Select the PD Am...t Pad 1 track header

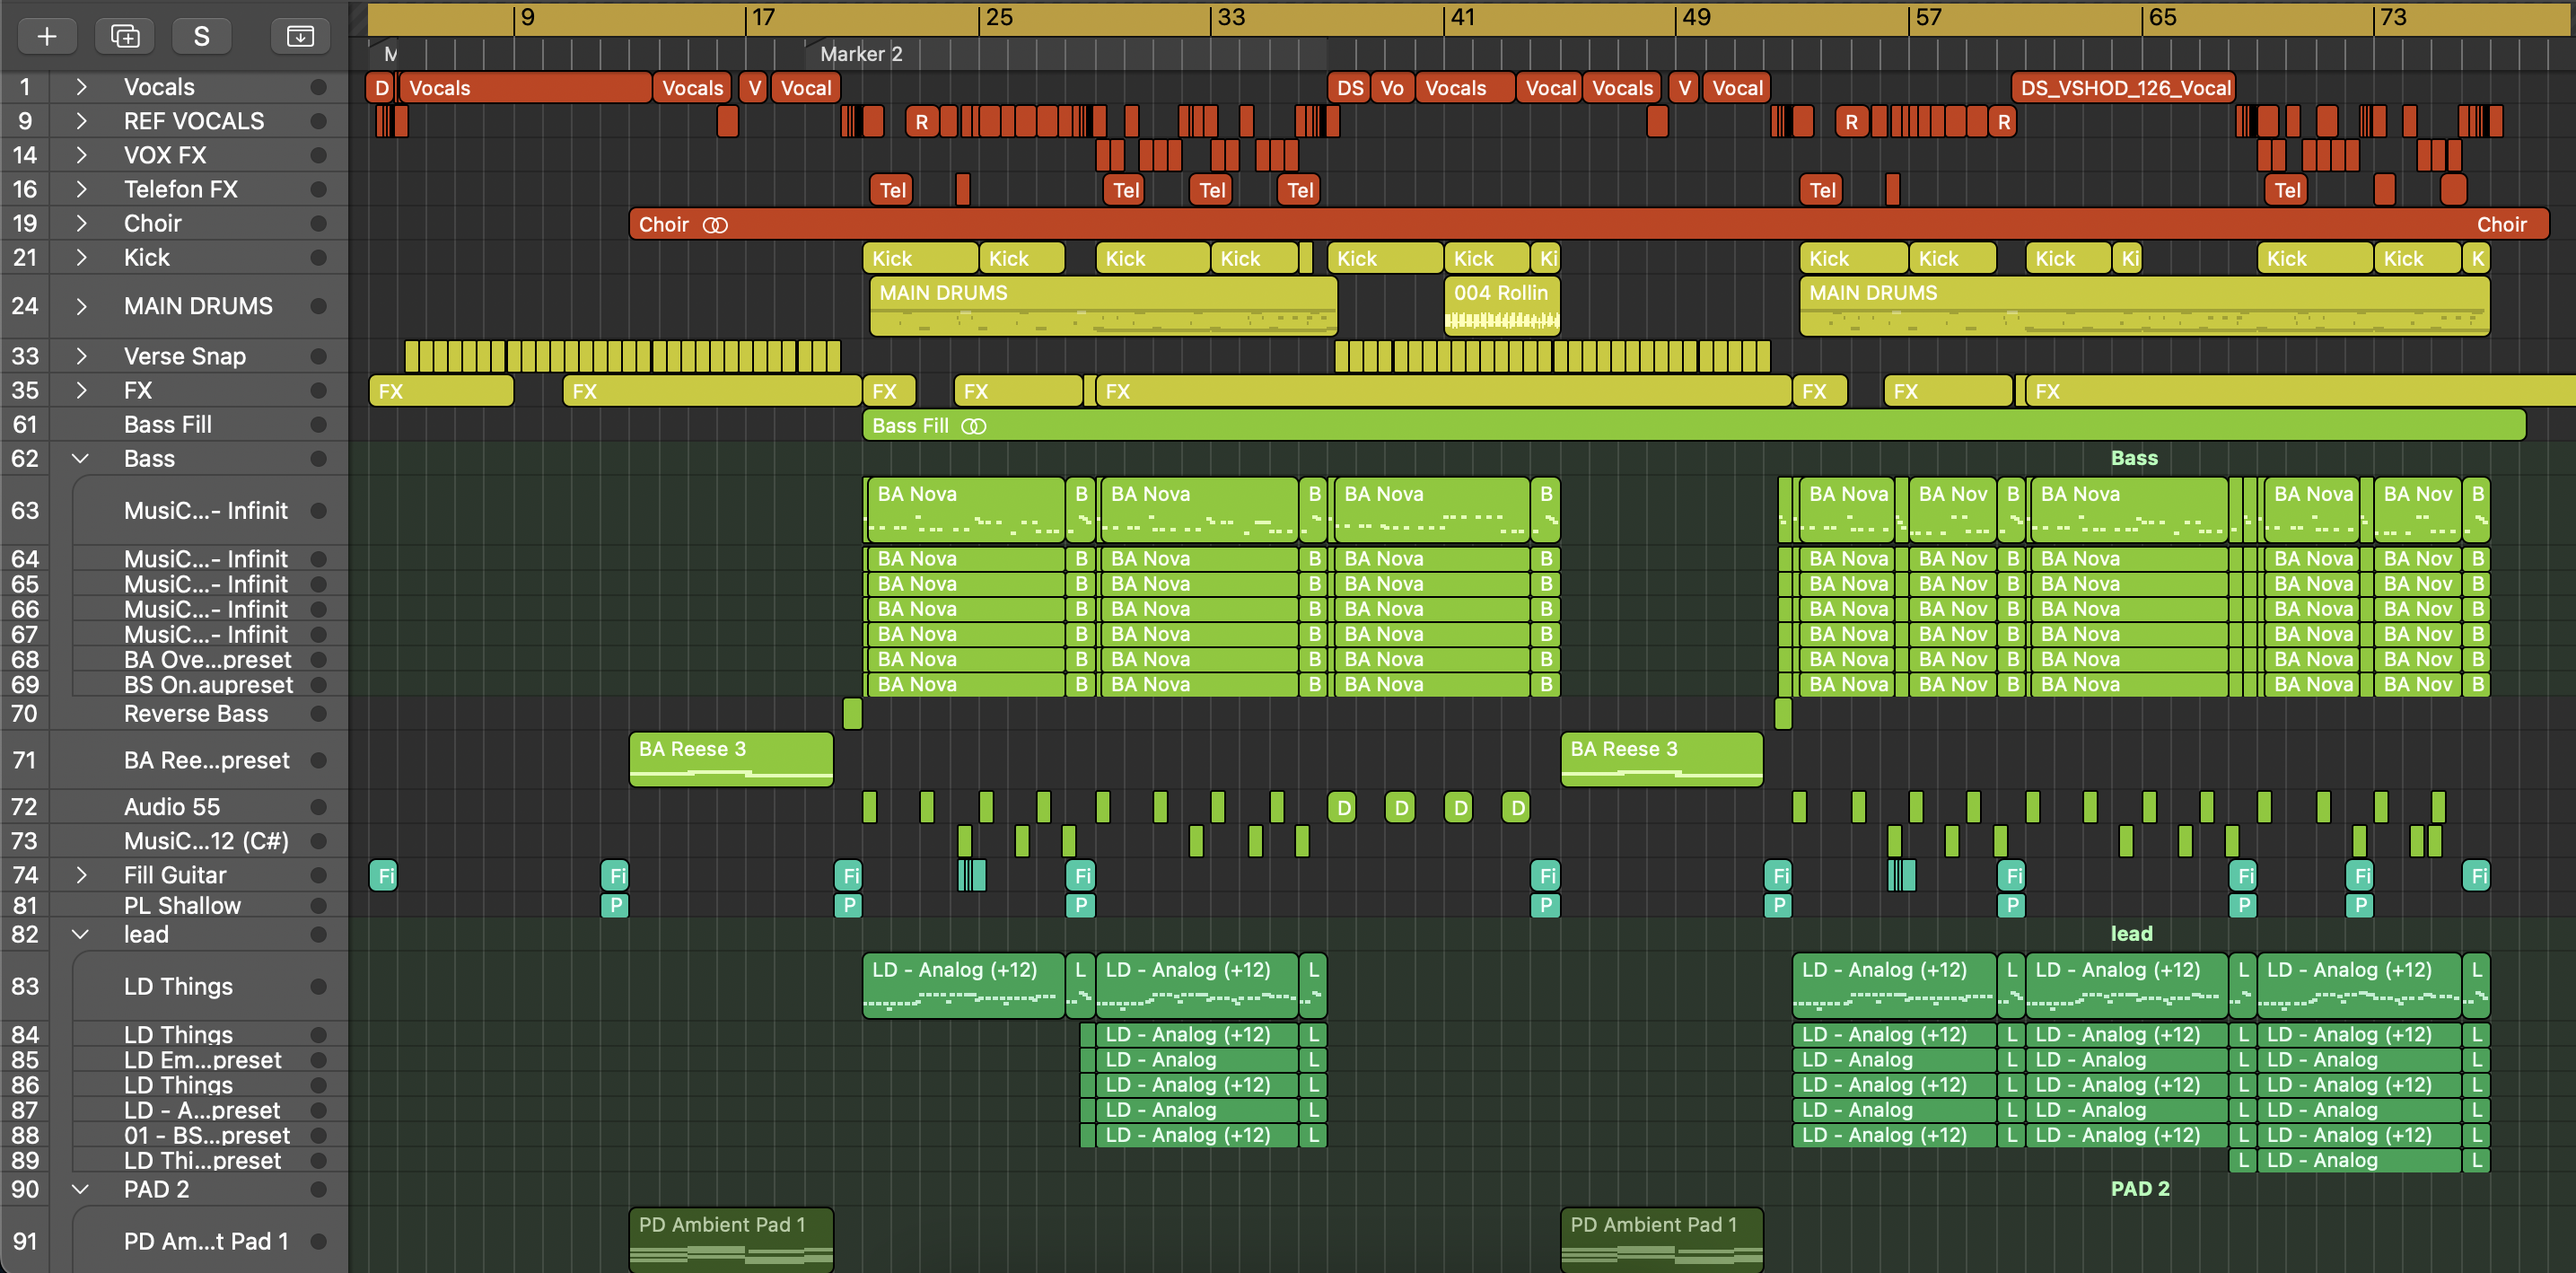(x=174, y=1242)
